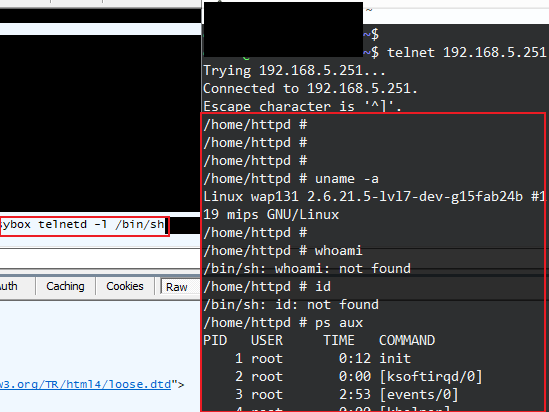Click the '/home/httpd # id' command line
The width and height of the screenshot is (549, 412).
pyautogui.click(x=267, y=287)
